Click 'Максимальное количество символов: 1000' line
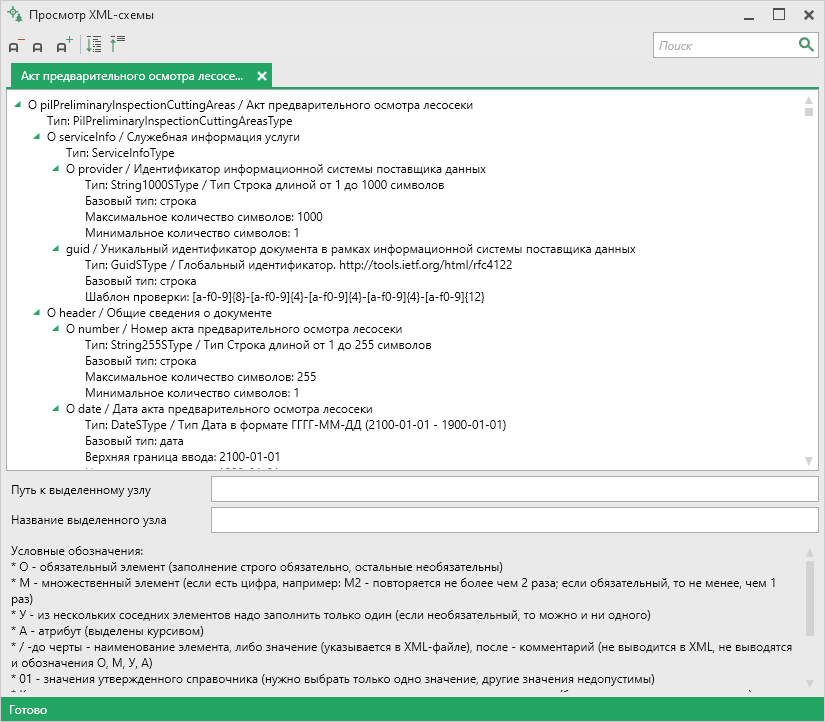 tap(204, 217)
